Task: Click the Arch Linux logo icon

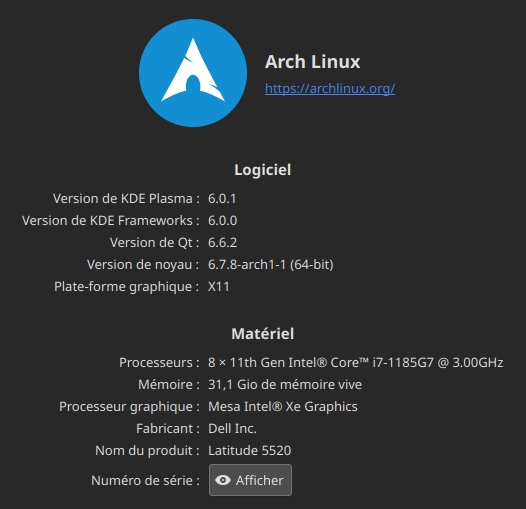Action: pos(193,73)
